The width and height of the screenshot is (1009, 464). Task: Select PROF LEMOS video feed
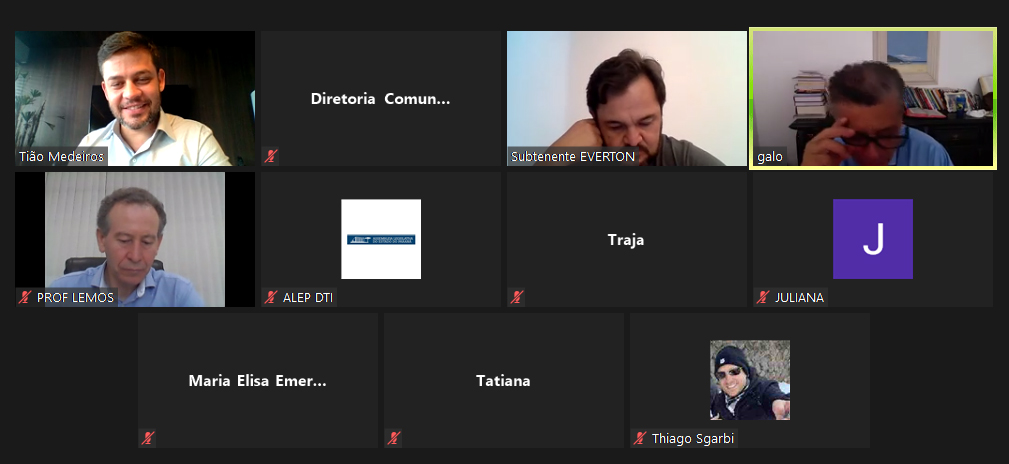click(x=135, y=239)
